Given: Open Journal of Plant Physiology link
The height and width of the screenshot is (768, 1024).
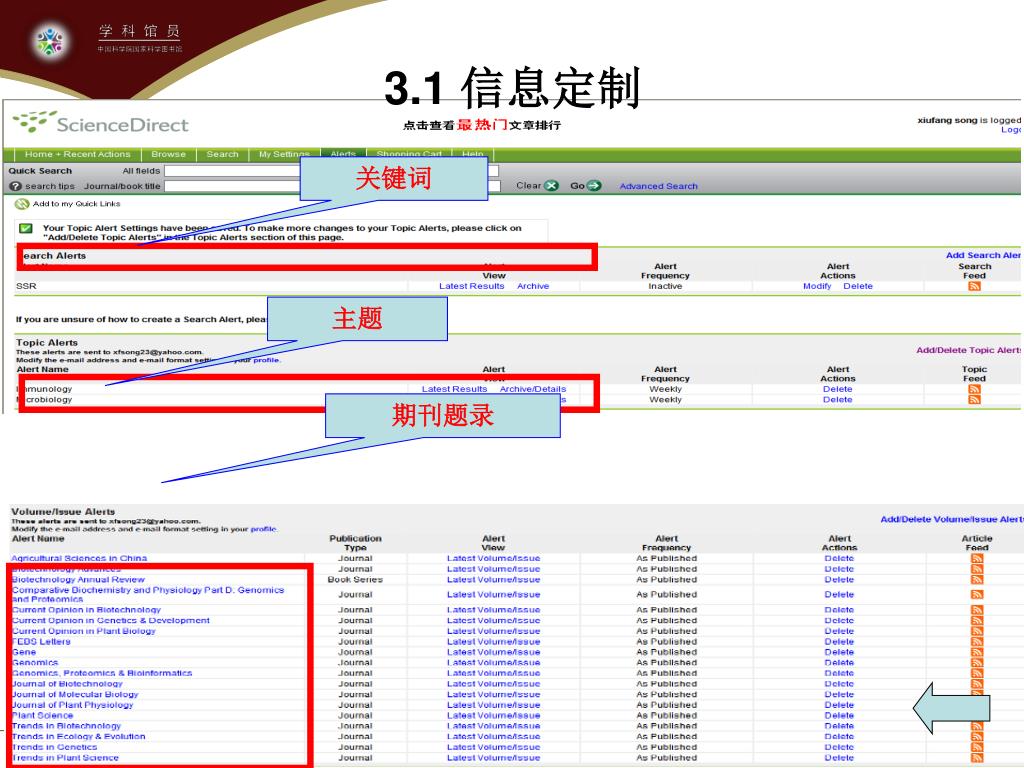Looking at the screenshot, I should pyautogui.click(x=72, y=705).
